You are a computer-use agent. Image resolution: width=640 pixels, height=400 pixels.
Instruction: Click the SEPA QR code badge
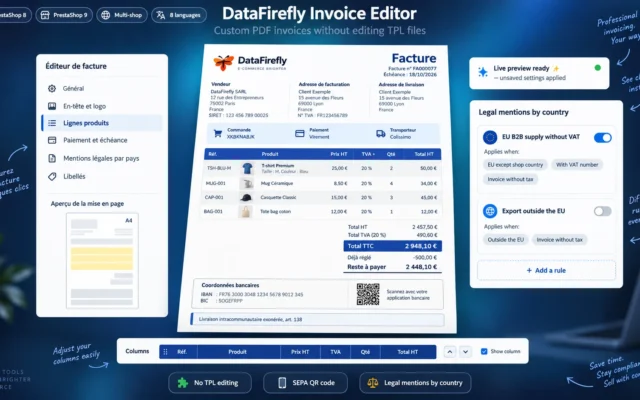tap(305, 383)
